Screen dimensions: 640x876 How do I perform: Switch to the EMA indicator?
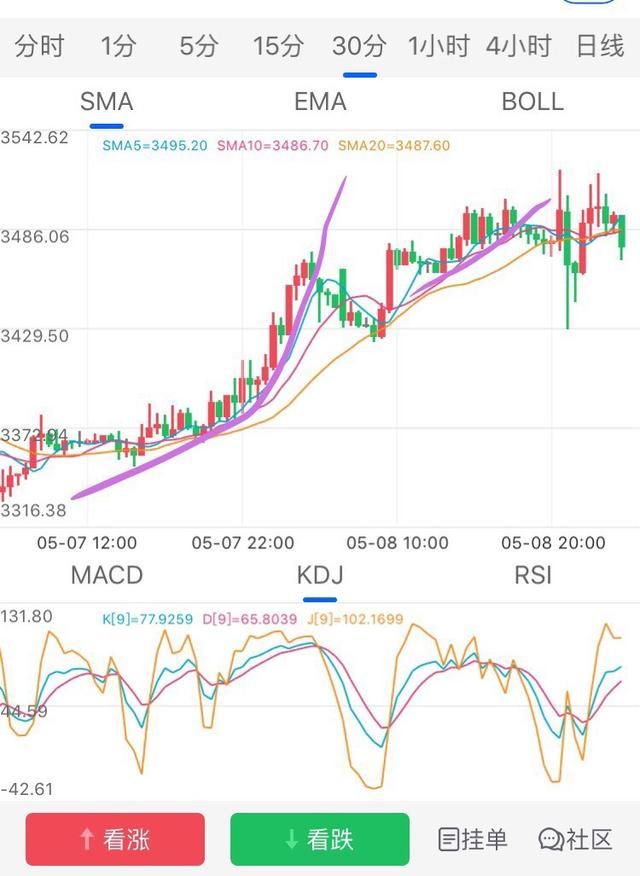coord(320,102)
